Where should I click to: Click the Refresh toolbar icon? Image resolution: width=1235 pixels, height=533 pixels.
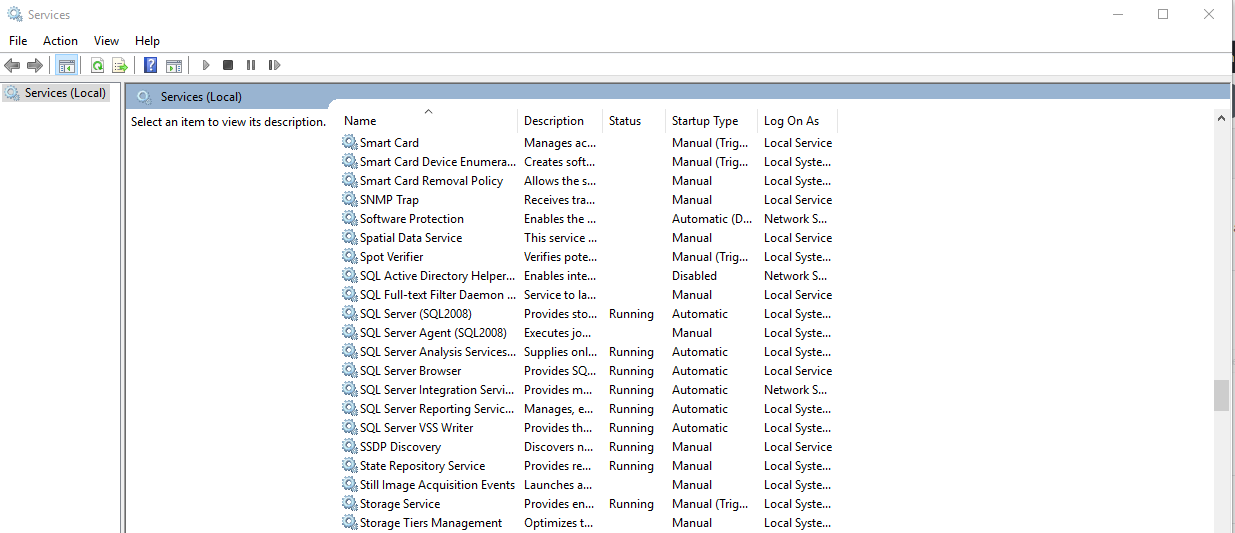[x=97, y=65]
